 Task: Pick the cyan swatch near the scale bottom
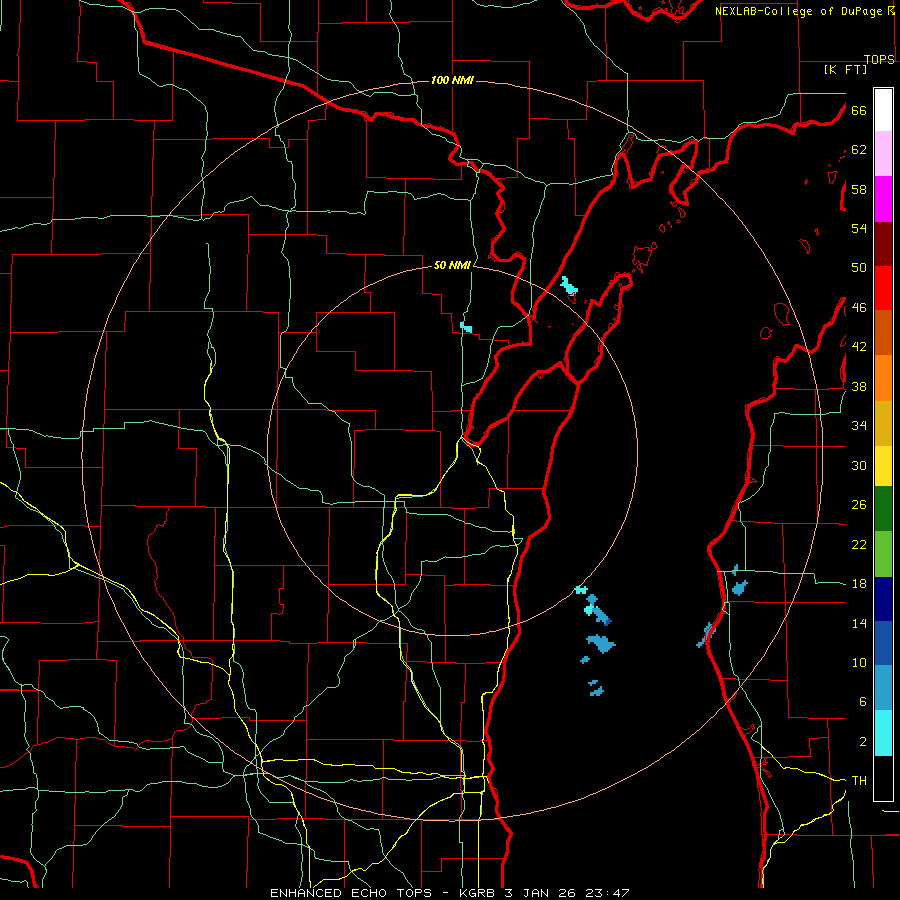coord(883,733)
